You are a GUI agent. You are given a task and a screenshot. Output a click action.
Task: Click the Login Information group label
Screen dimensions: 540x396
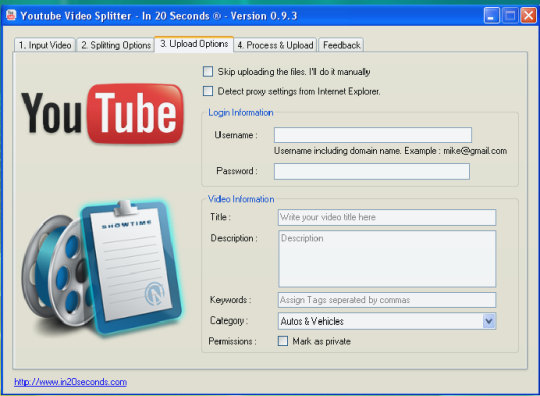(x=241, y=113)
